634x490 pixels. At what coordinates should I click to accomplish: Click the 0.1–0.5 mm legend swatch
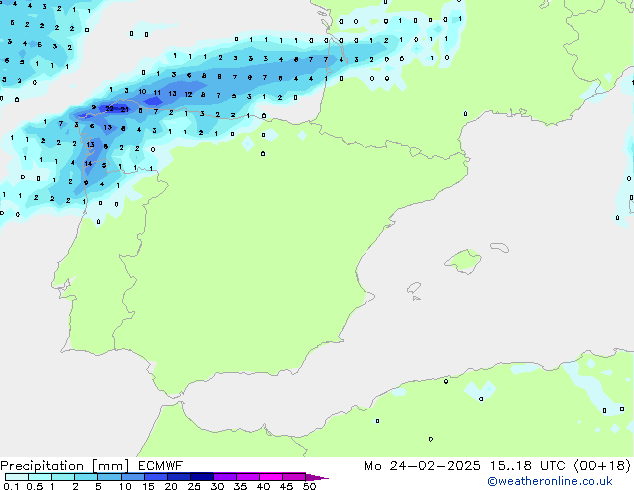(17, 477)
